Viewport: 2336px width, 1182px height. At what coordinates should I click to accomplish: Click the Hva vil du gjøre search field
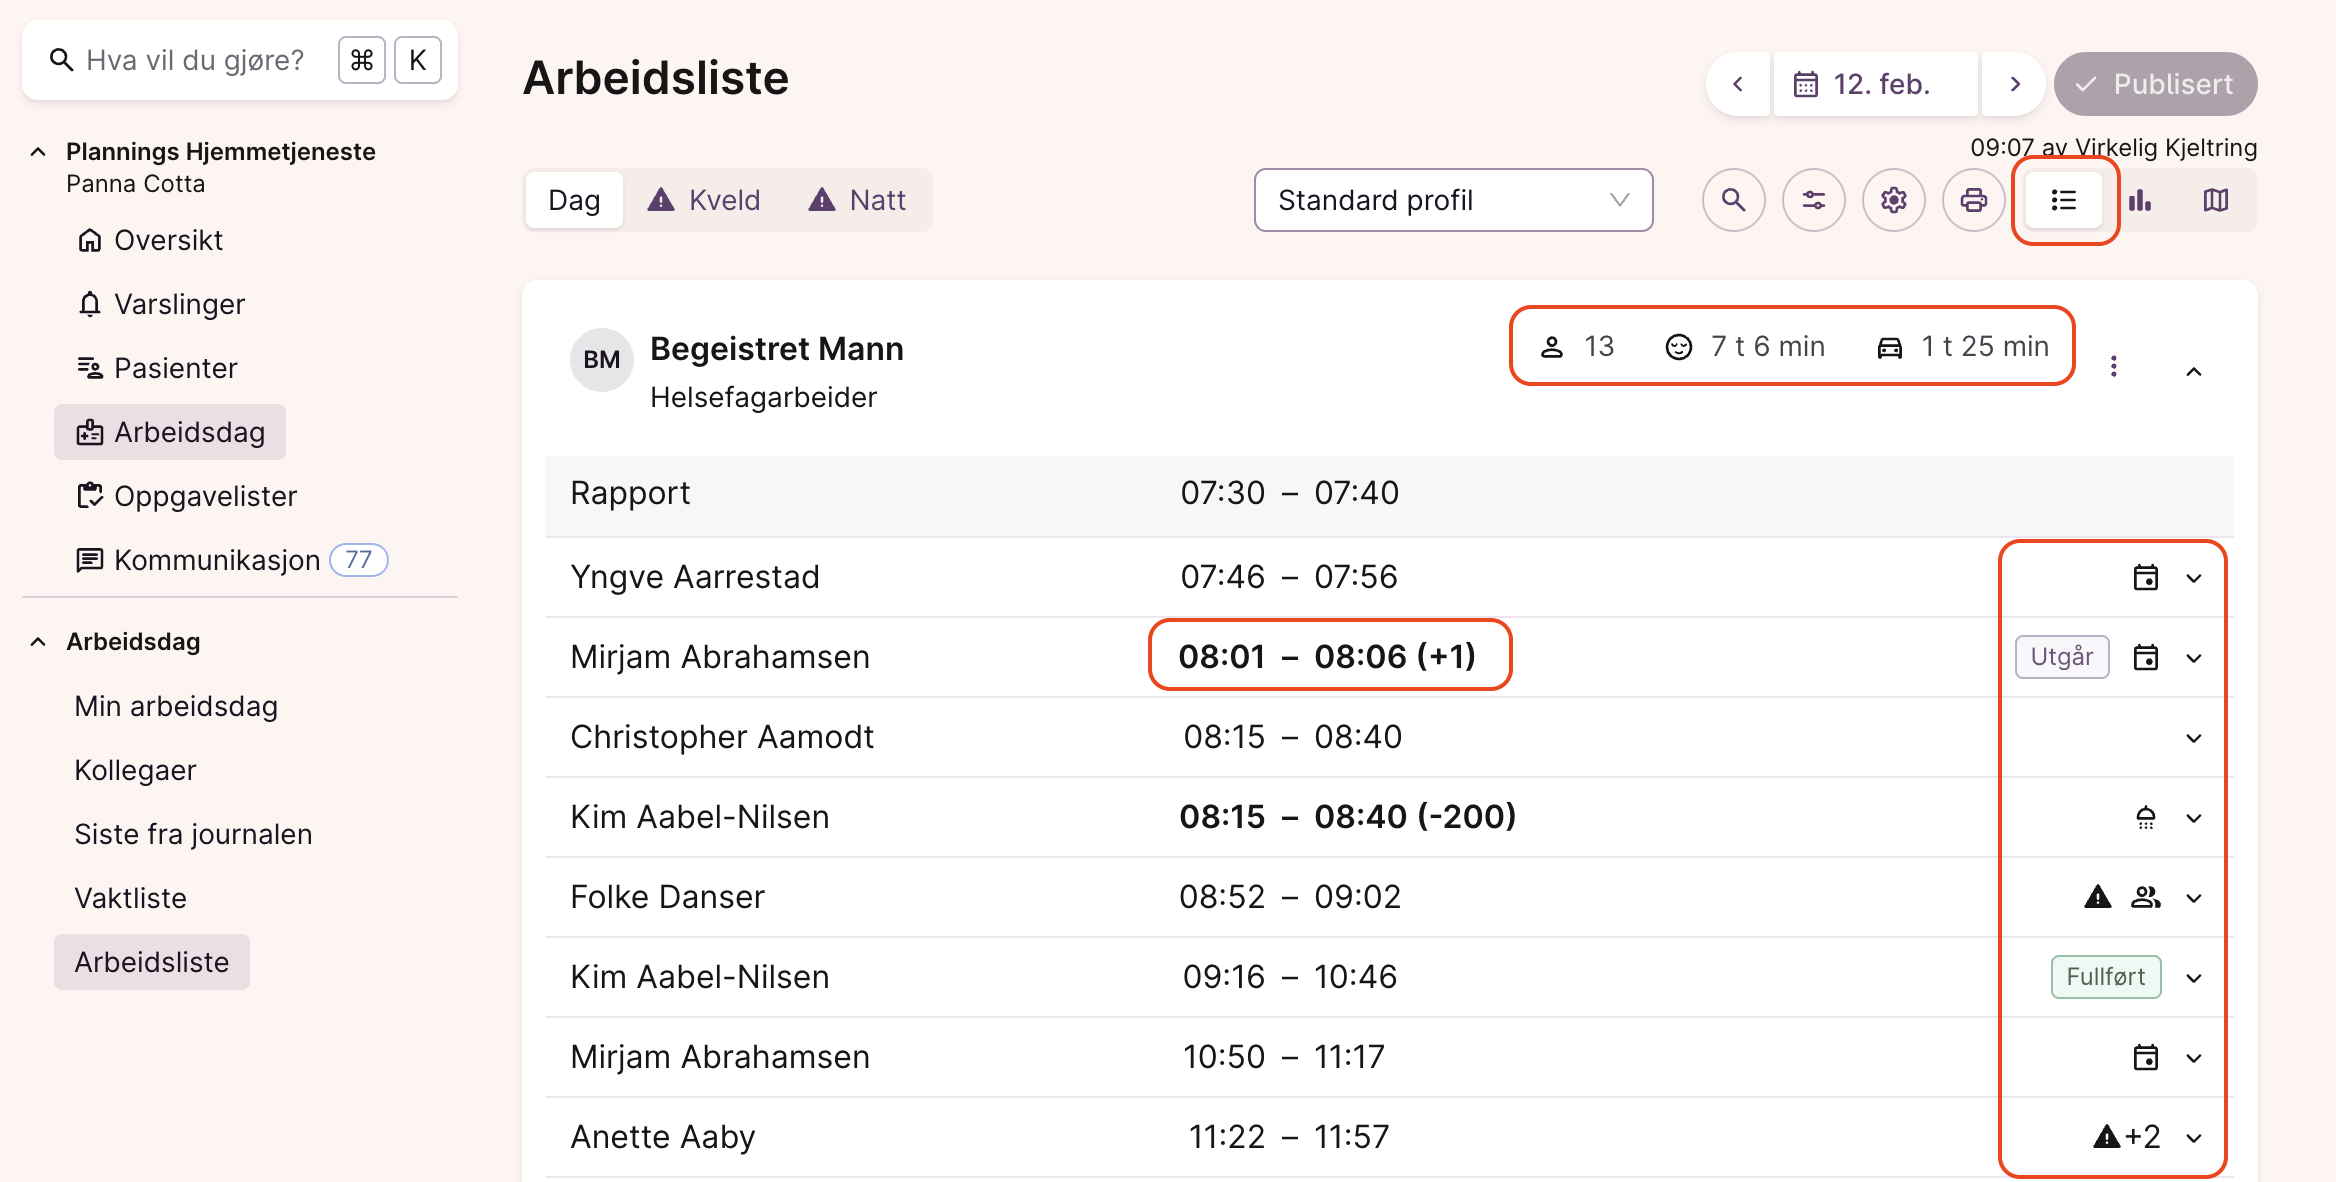195,60
